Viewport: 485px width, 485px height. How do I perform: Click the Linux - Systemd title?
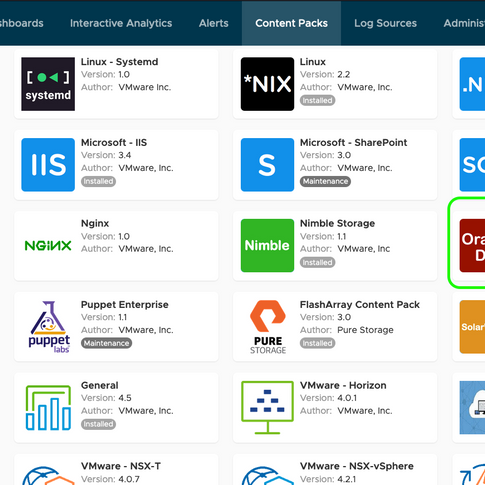click(x=119, y=62)
